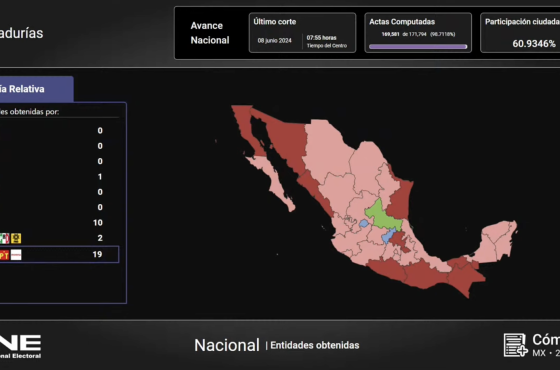The width and height of the screenshot is (560, 370).
Task: Click the Participación ciudadana percentage box
Action: tap(520, 33)
